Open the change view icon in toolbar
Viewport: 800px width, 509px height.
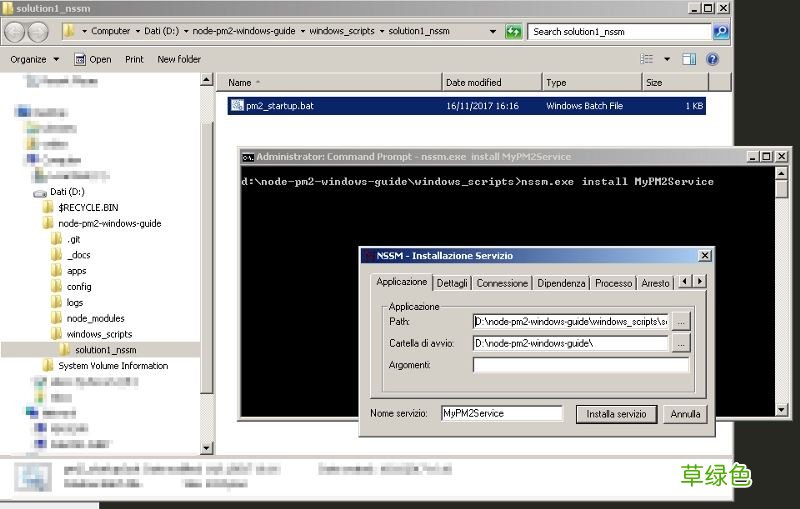coord(646,59)
